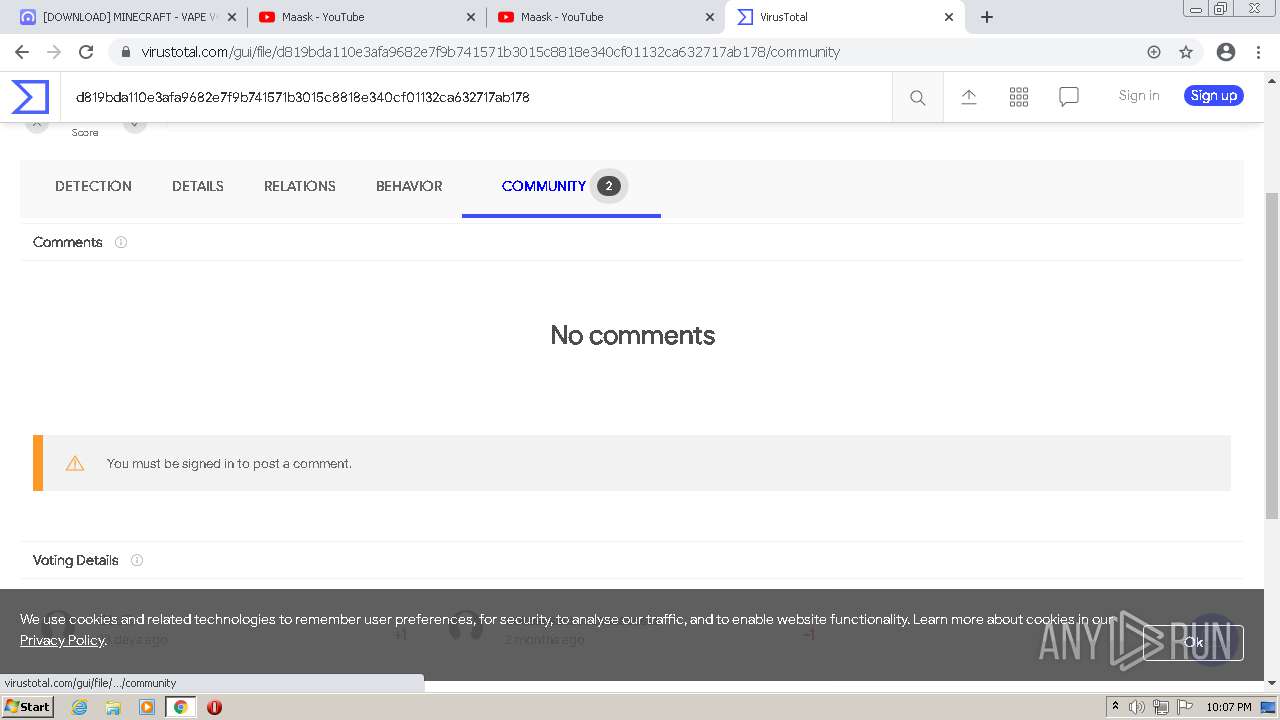
Task: Click the community score downvote chevron
Action: pos(135,124)
